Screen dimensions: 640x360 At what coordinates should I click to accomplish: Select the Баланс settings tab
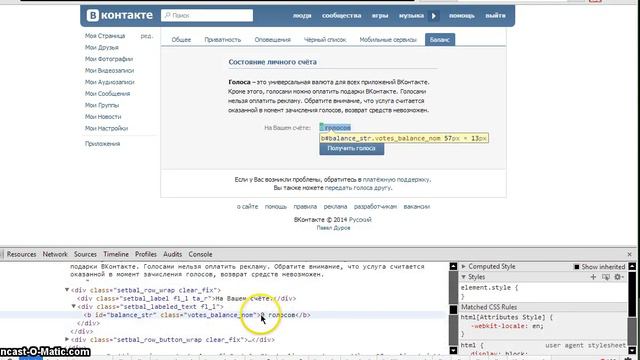[440, 40]
